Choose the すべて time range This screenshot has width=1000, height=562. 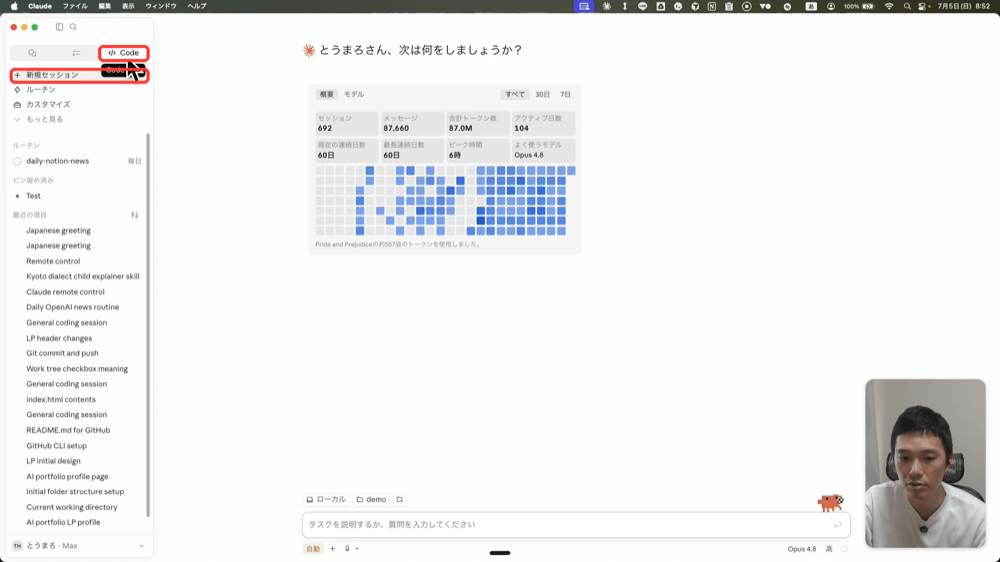tap(515, 94)
